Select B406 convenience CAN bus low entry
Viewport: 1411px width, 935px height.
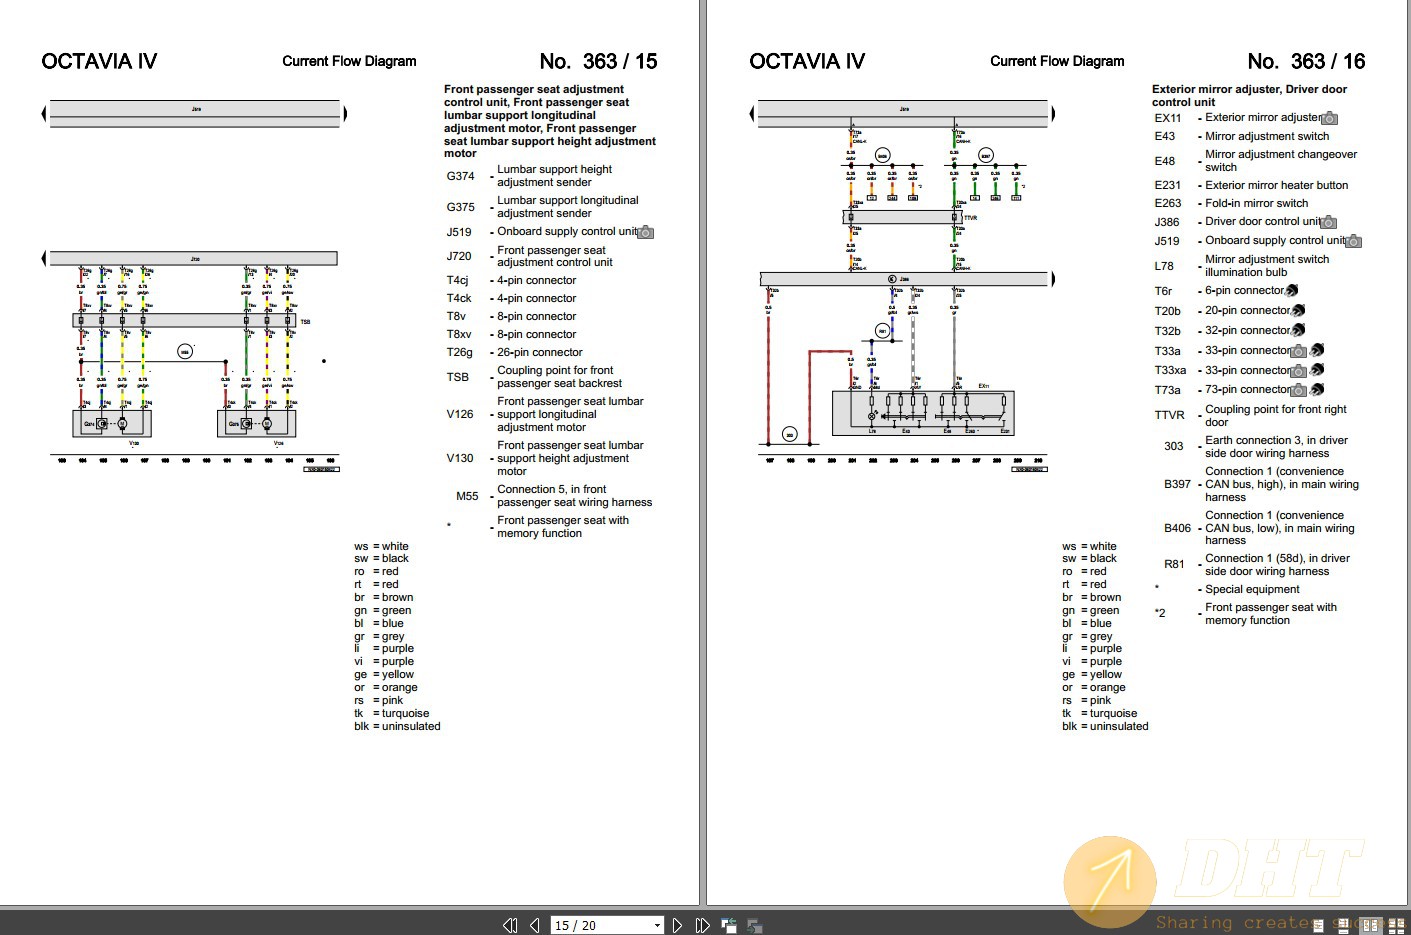1259,528
